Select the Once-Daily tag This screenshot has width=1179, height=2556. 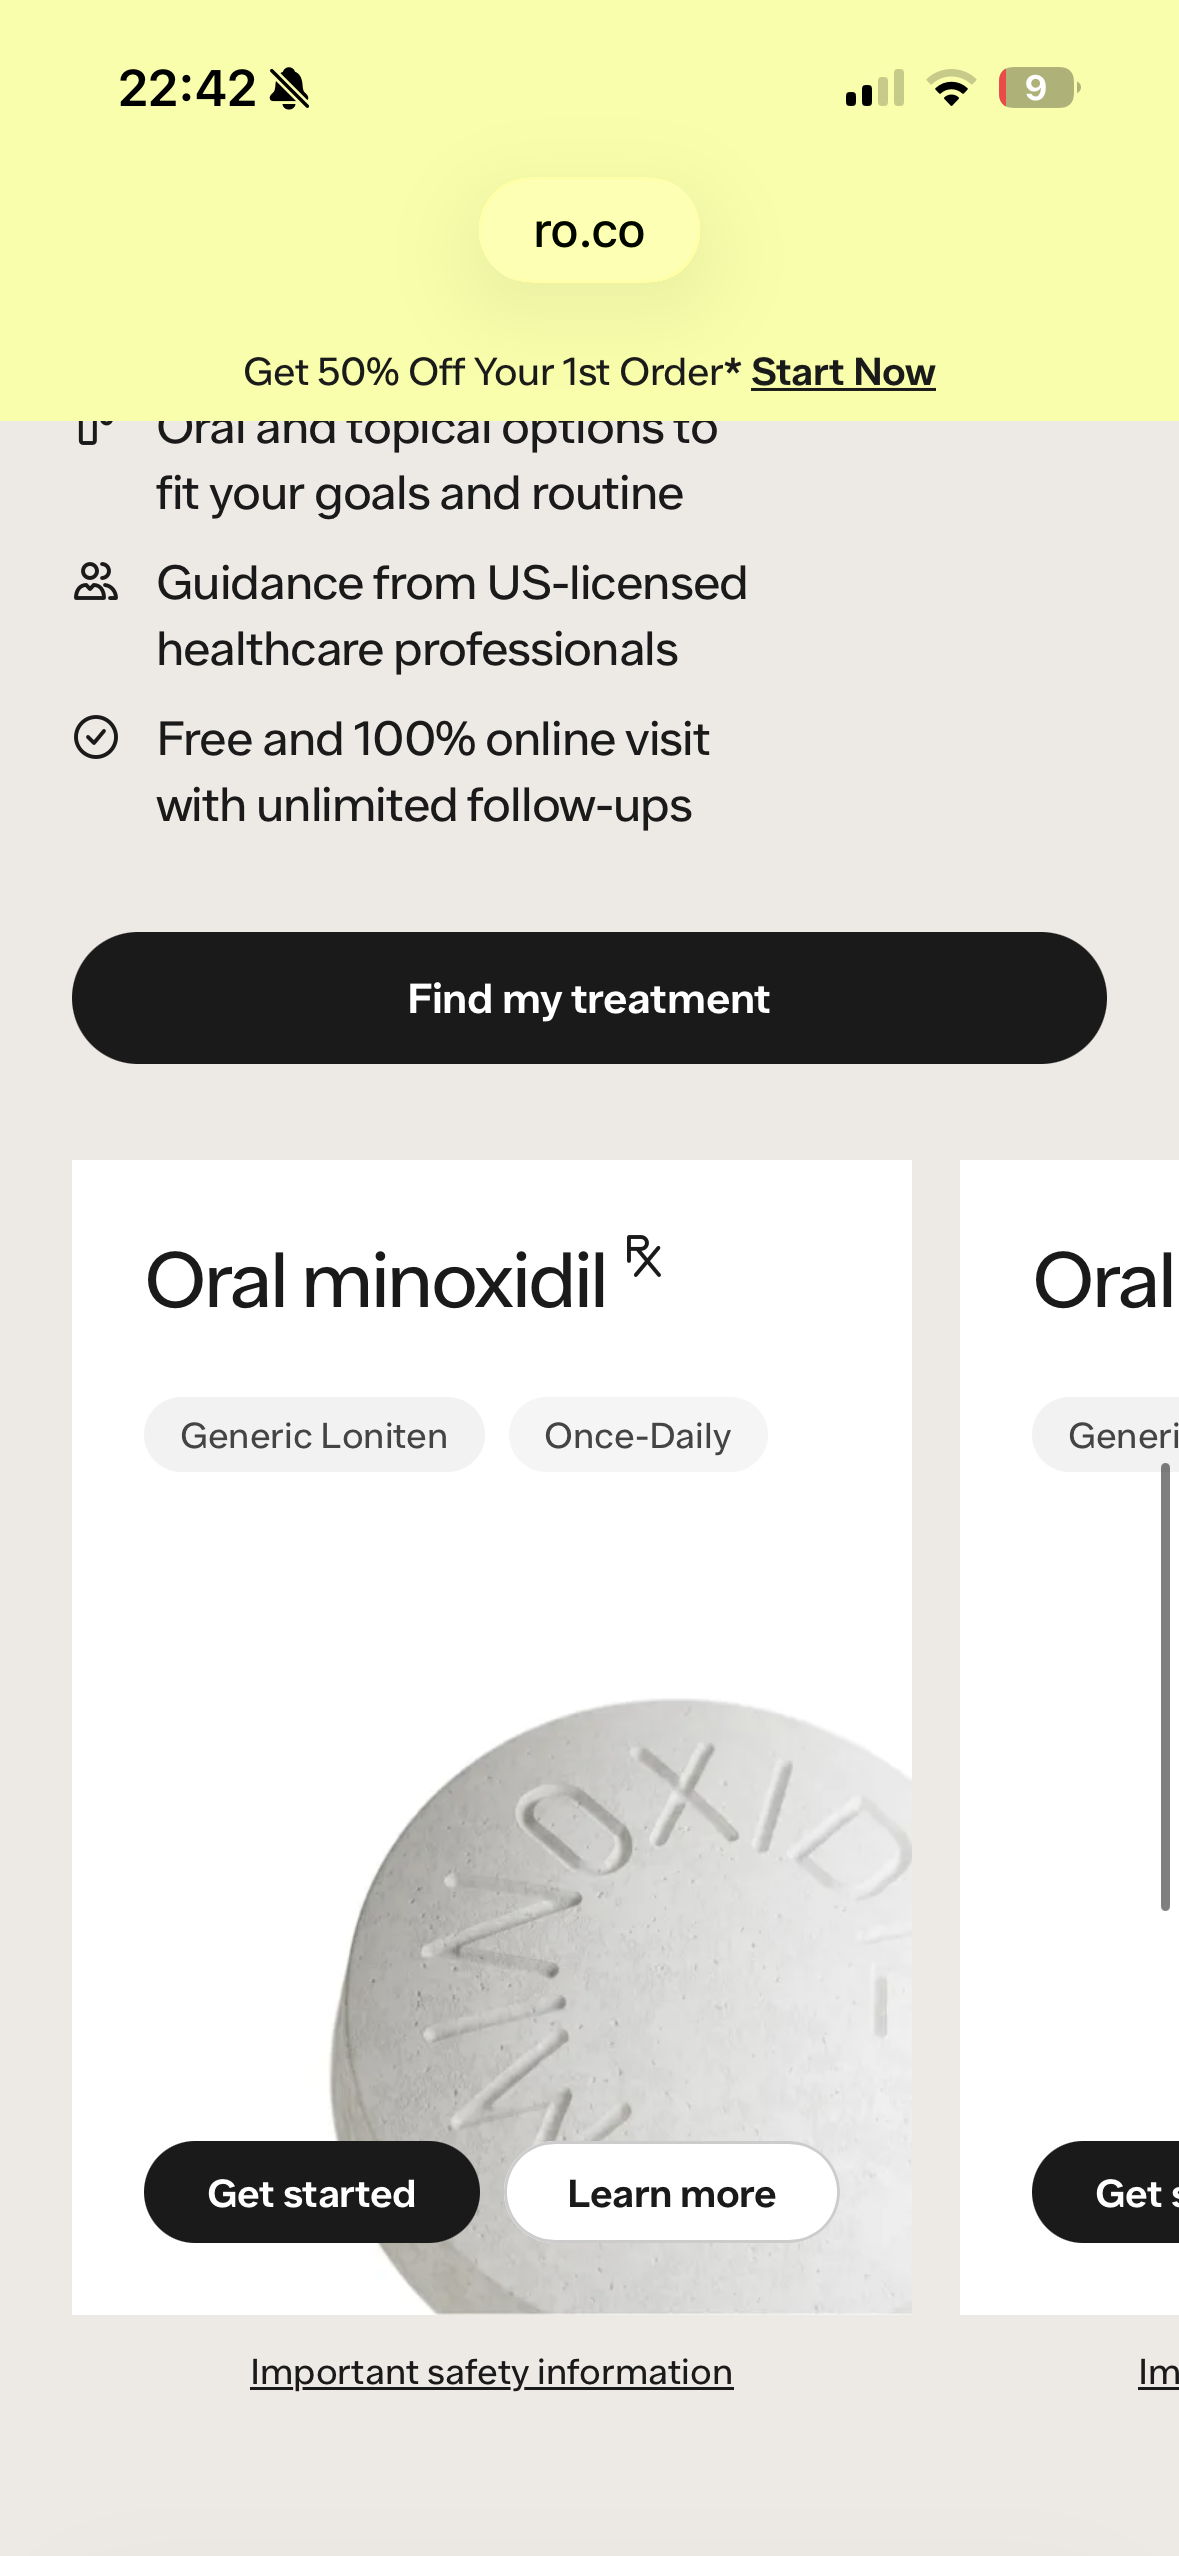point(638,1435)
